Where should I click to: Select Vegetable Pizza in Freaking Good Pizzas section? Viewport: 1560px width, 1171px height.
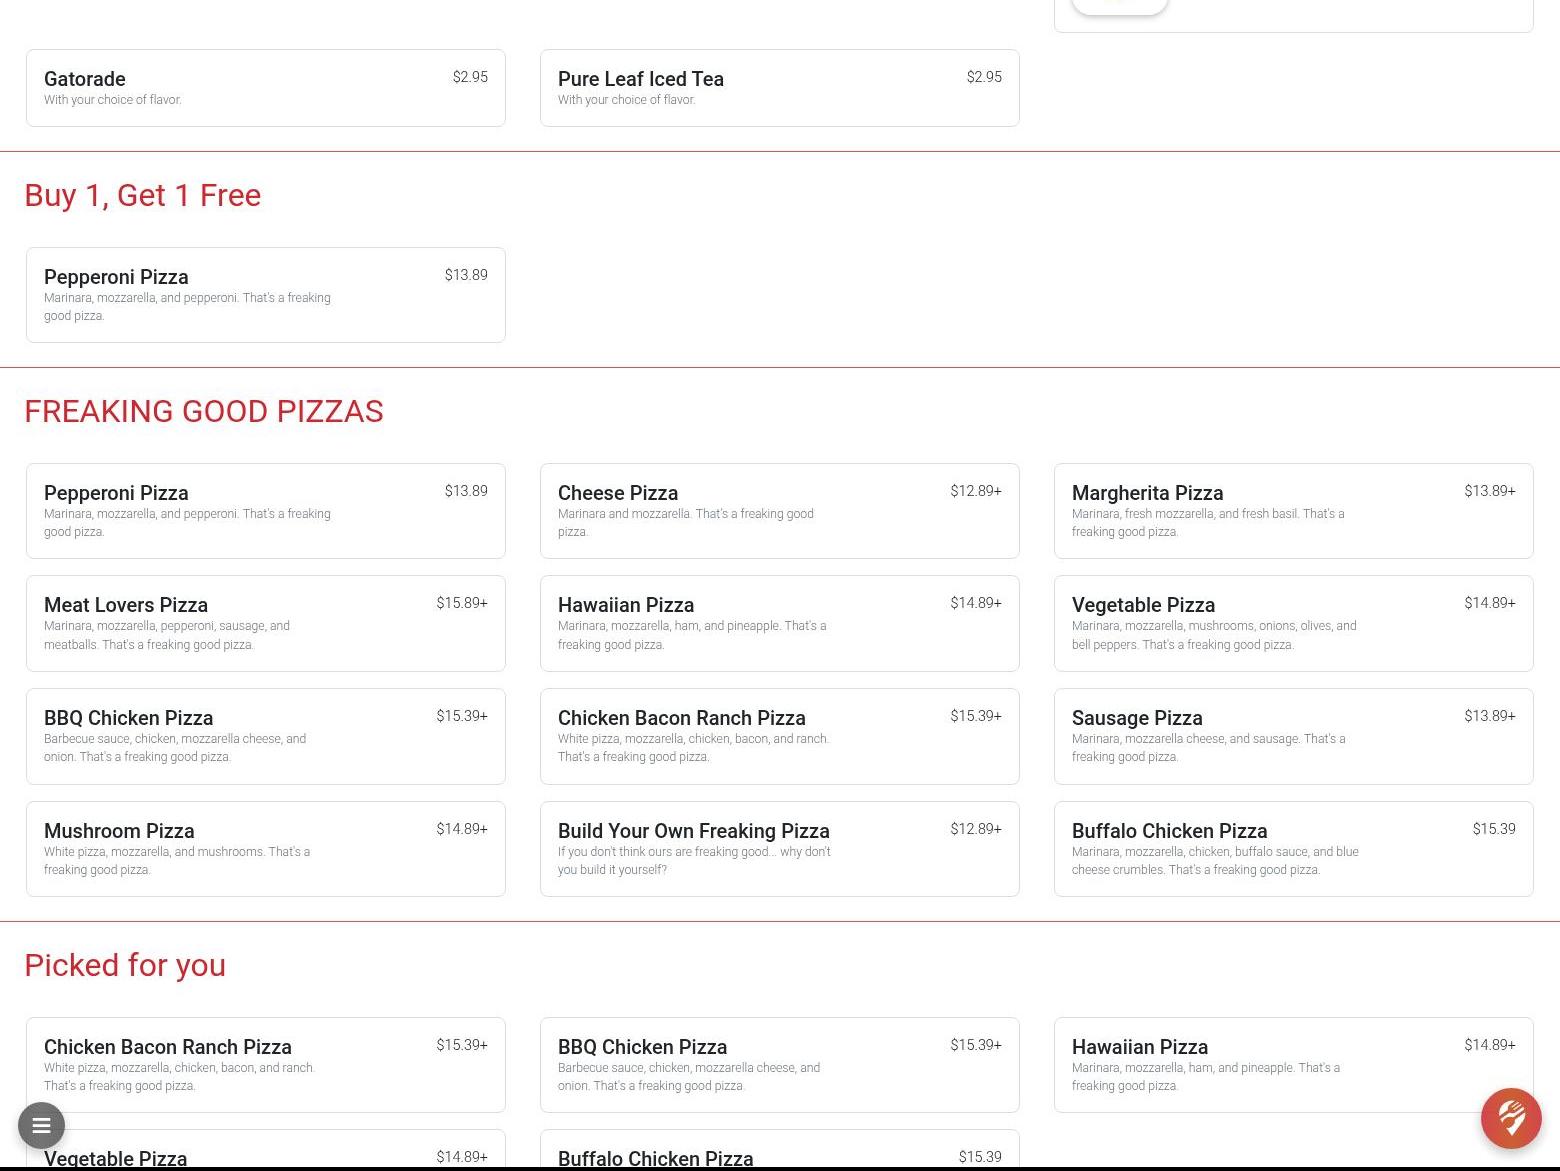point(1293,623)
